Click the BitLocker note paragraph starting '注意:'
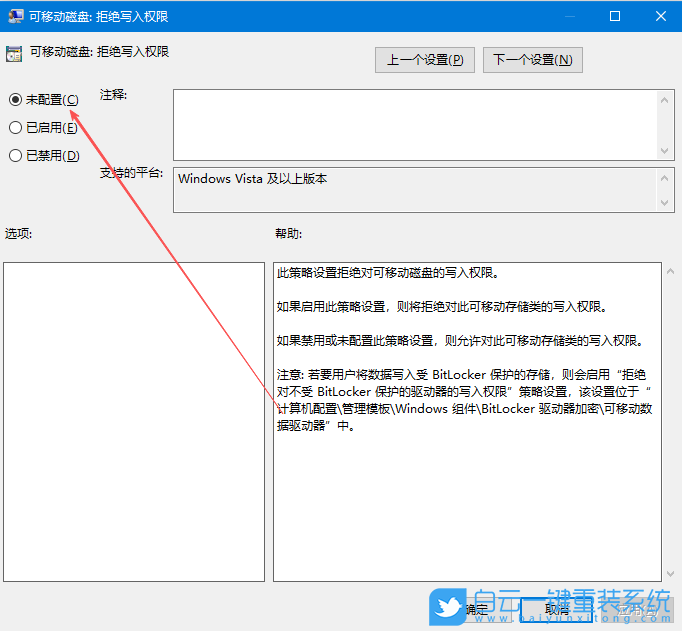Image resolution: width=682 pixels, height=631 pixels. tap(464, 400)
